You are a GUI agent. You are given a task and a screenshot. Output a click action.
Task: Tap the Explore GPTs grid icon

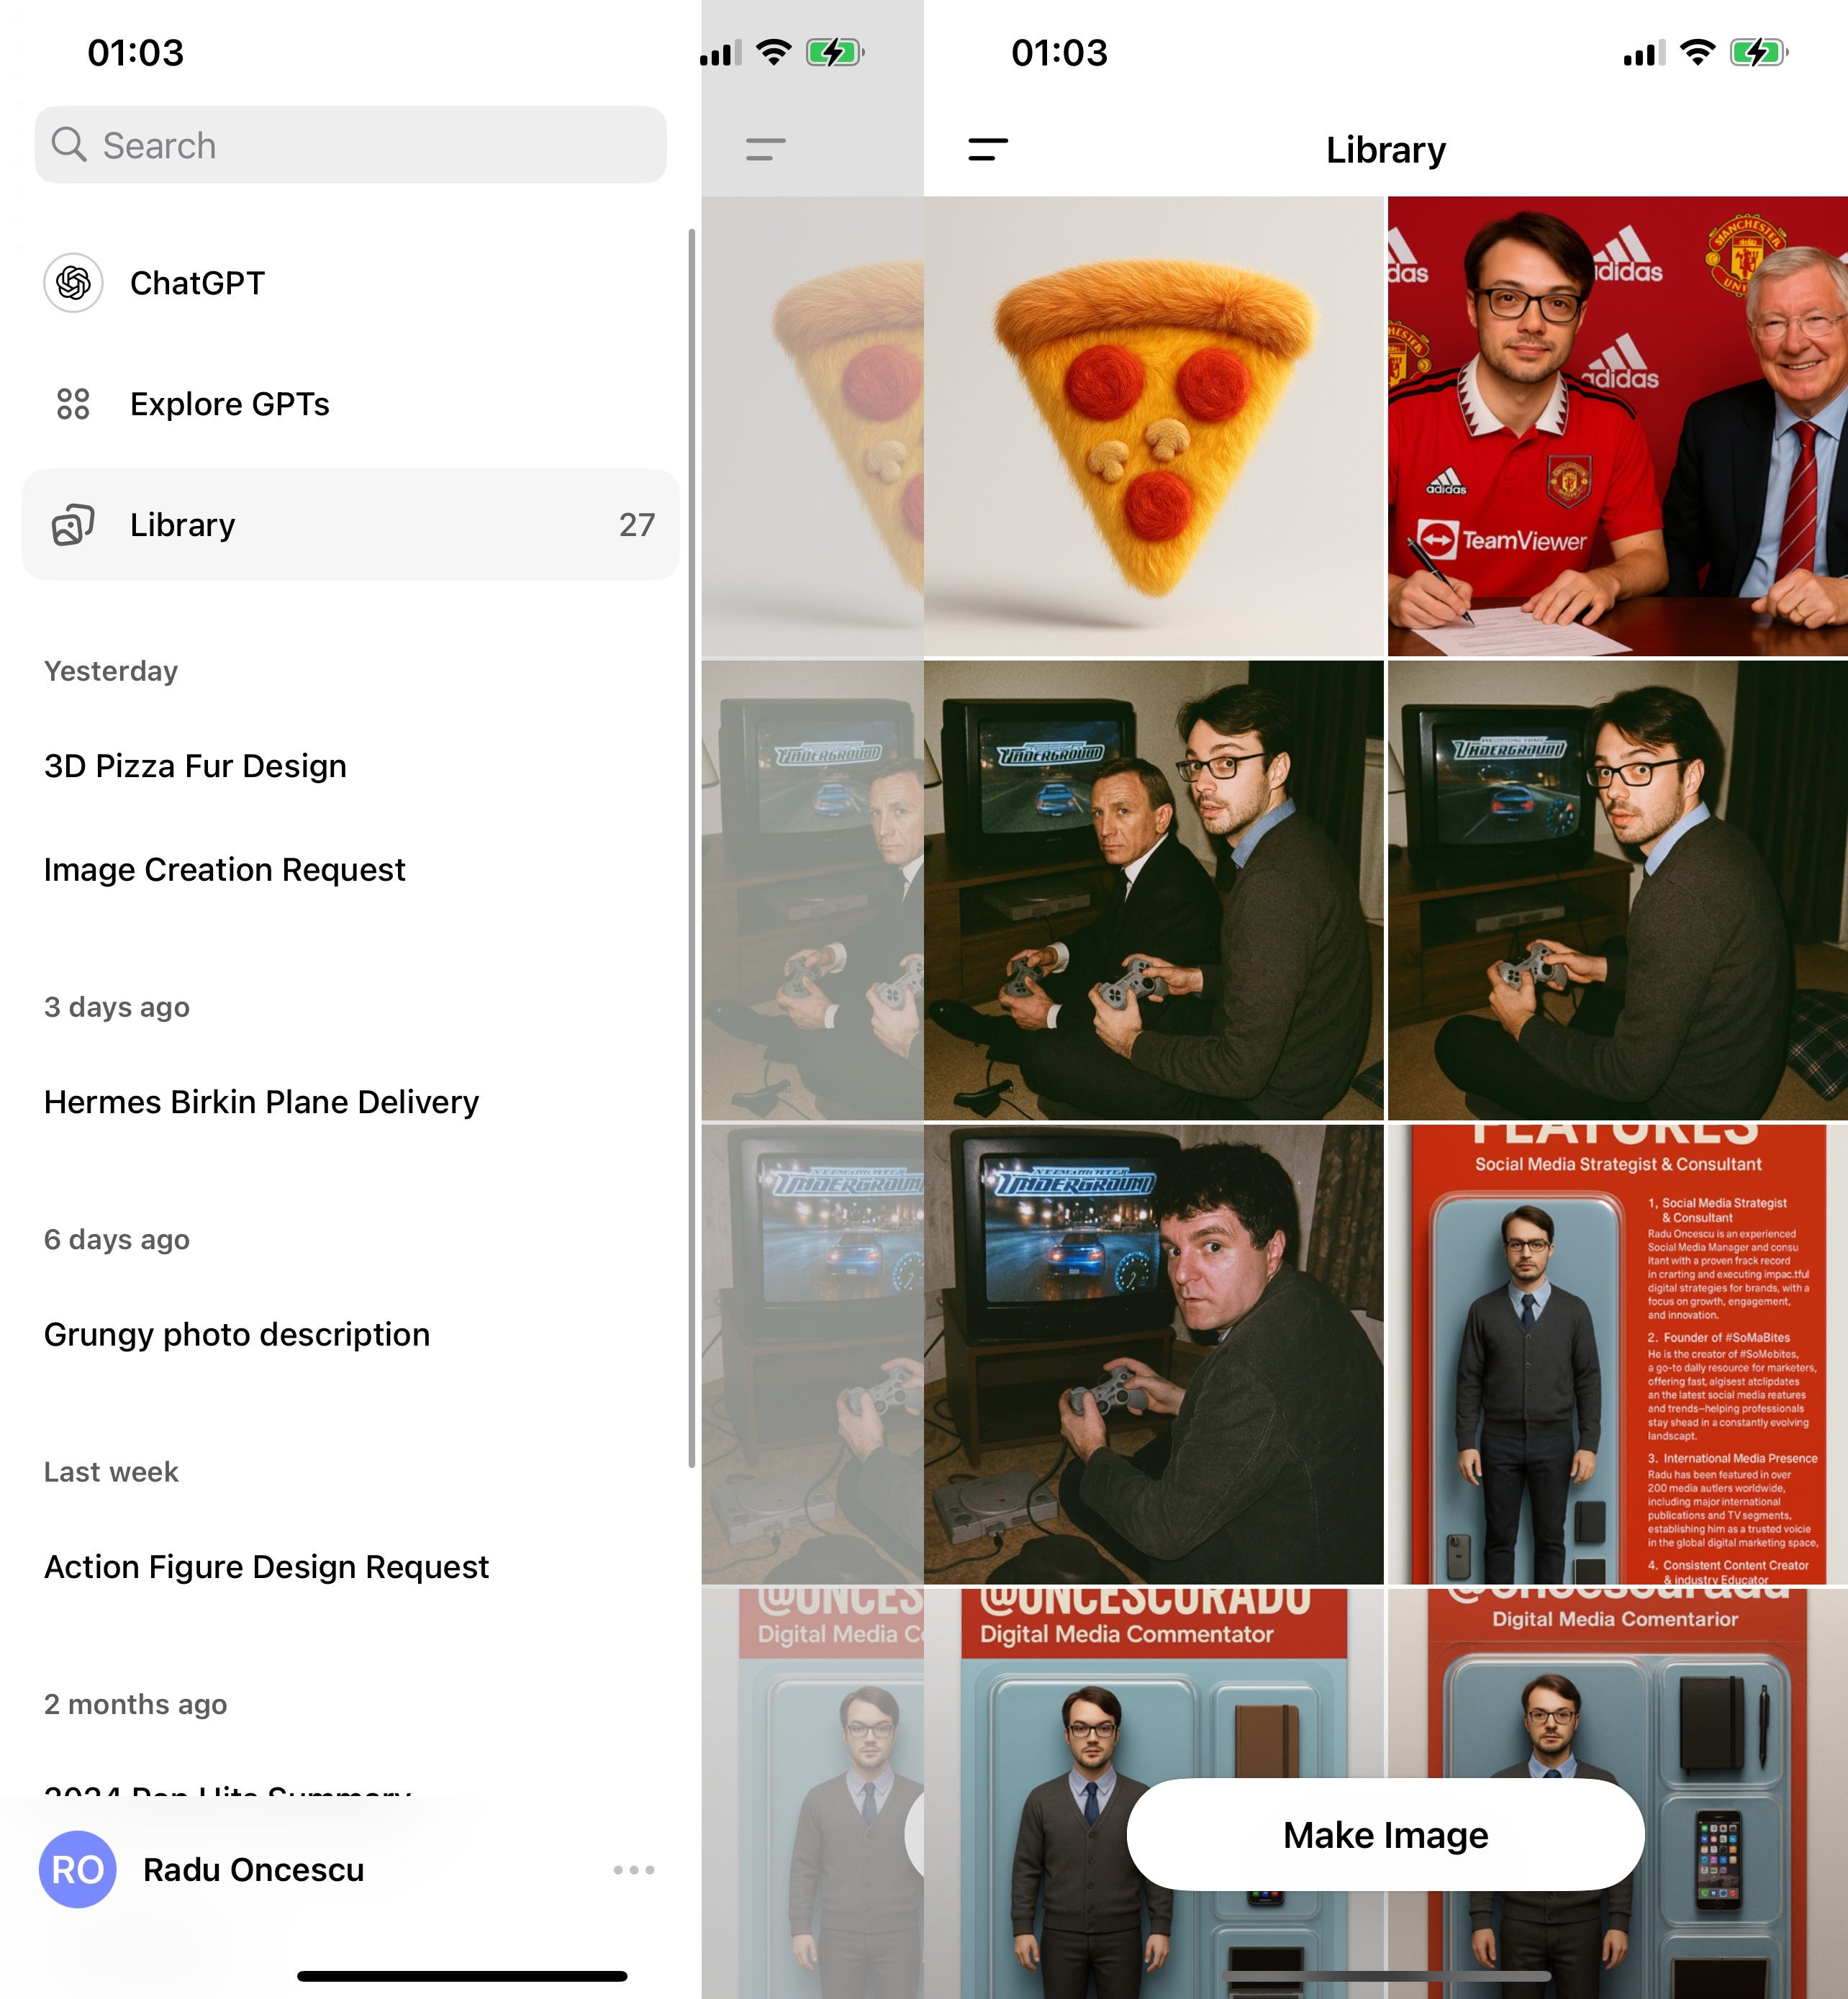73,404
